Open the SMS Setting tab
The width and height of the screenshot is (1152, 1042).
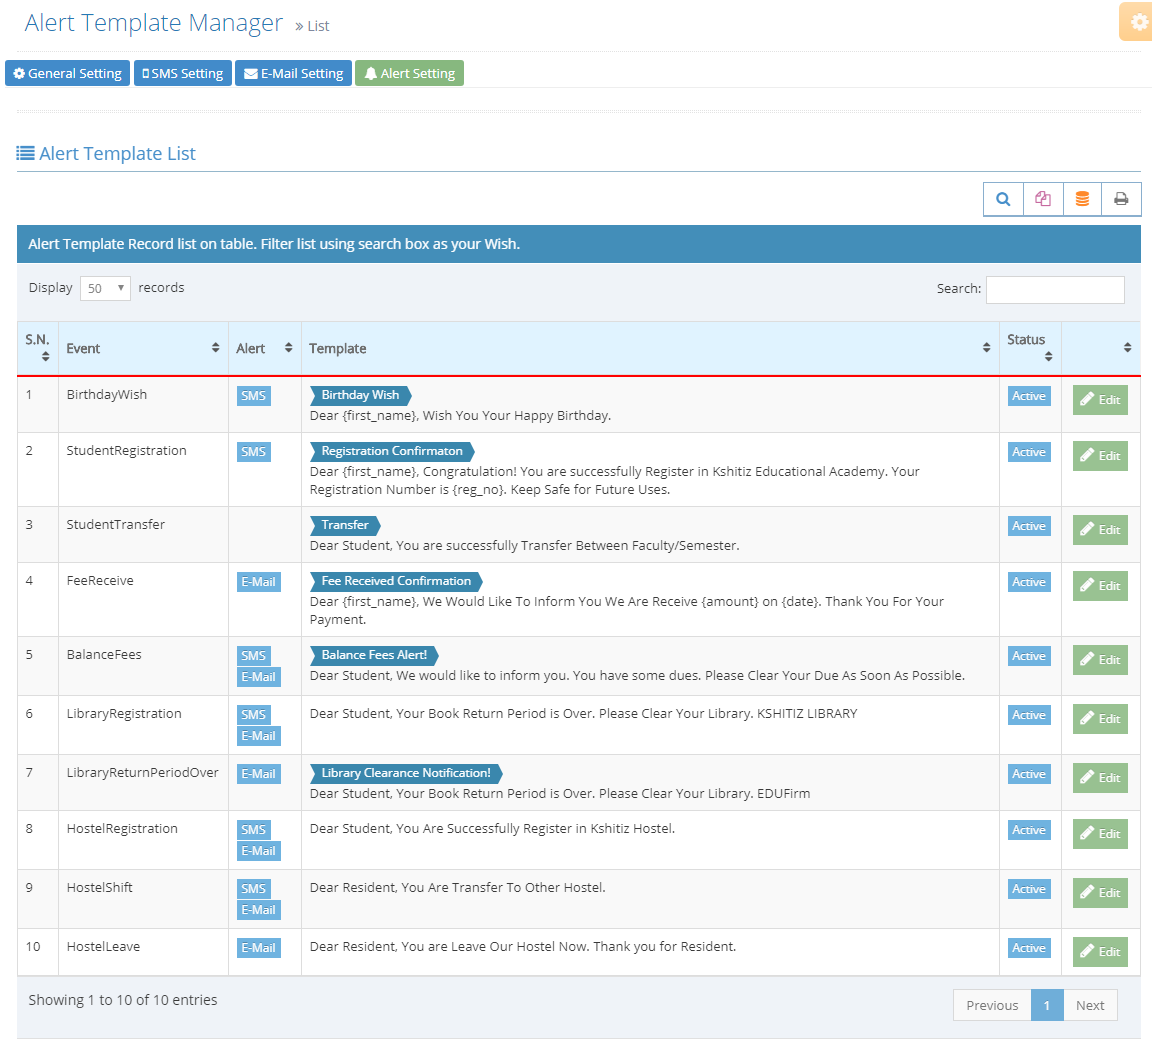(x=182, y=73)
